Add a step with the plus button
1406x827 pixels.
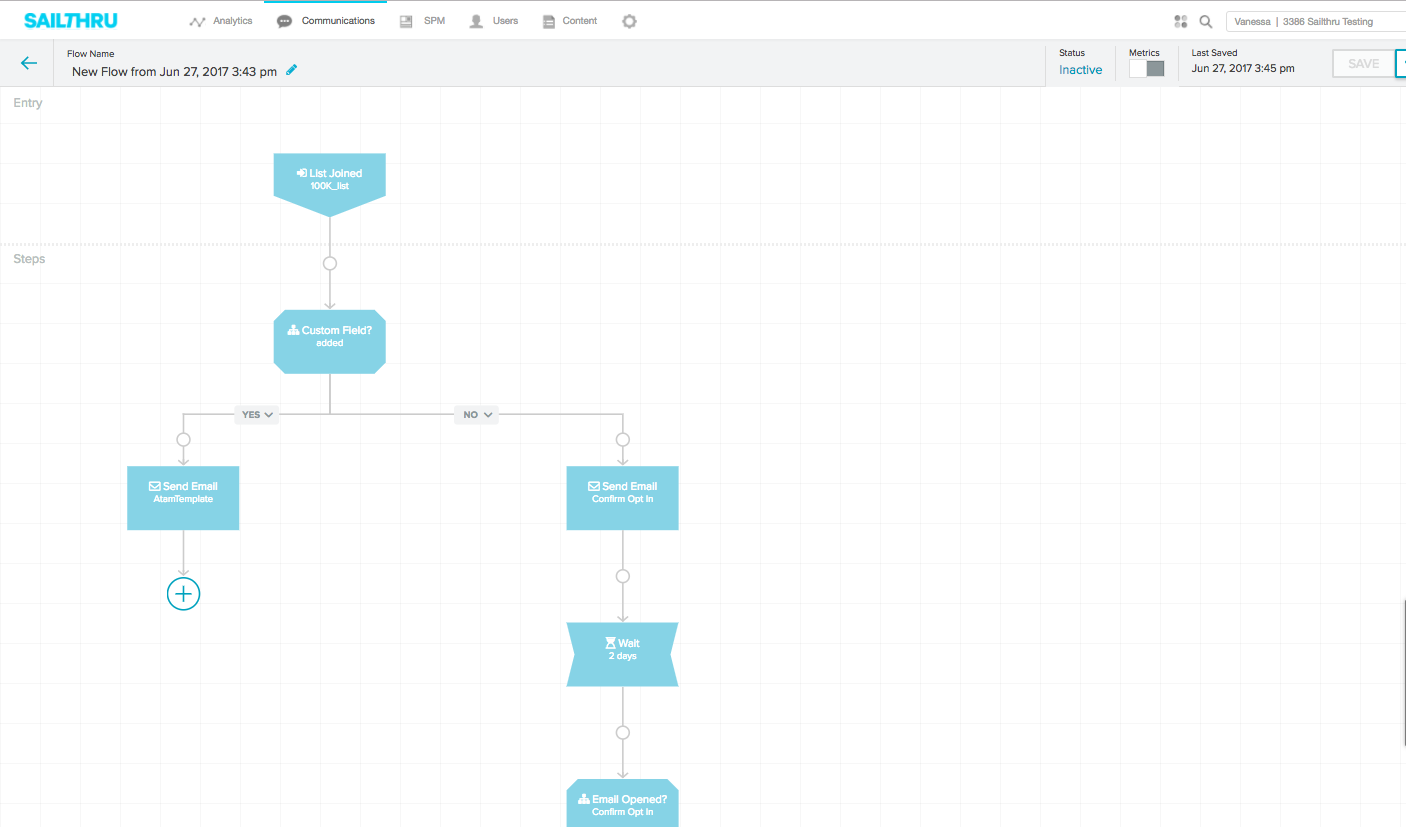[x=183, y=593]
